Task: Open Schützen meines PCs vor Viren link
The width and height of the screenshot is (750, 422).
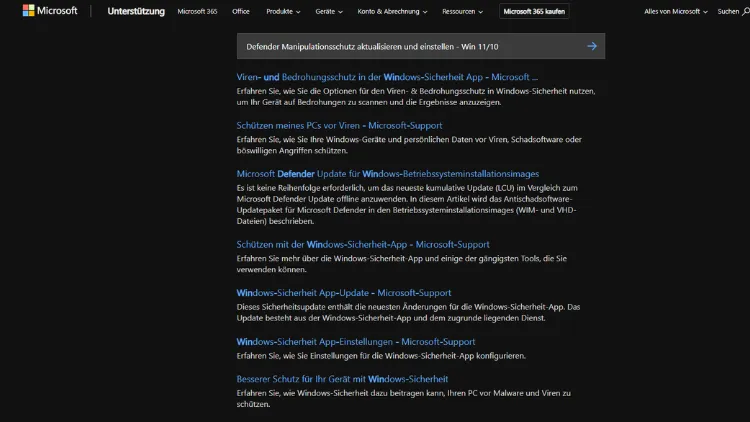Action: pos(339,125)
